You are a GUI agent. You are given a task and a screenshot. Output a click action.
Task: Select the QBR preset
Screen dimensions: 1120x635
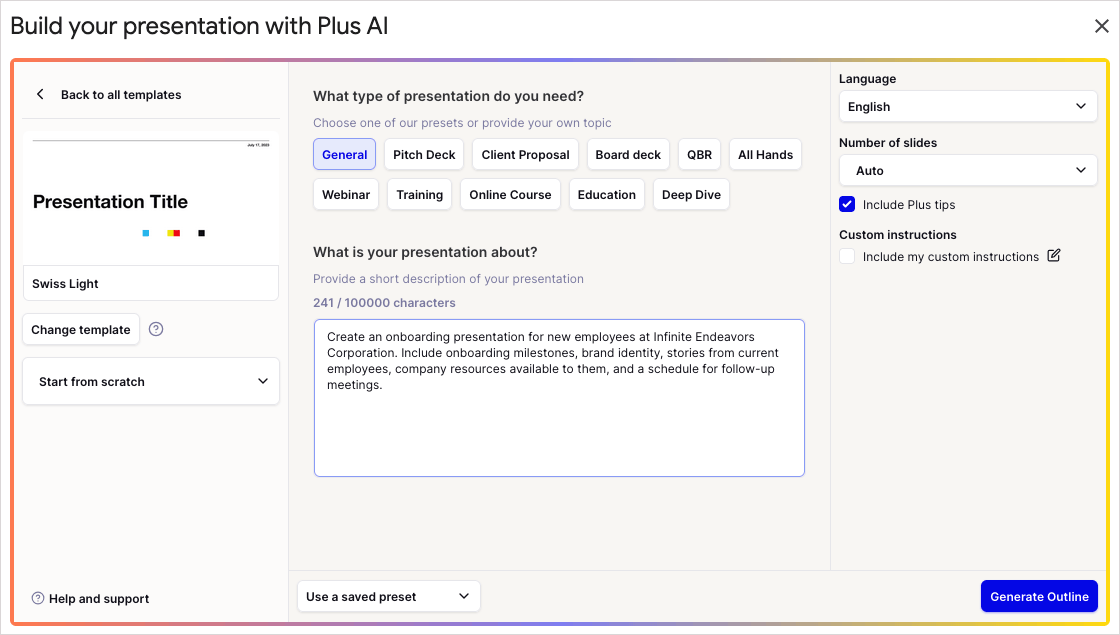(x=699, y=154)
